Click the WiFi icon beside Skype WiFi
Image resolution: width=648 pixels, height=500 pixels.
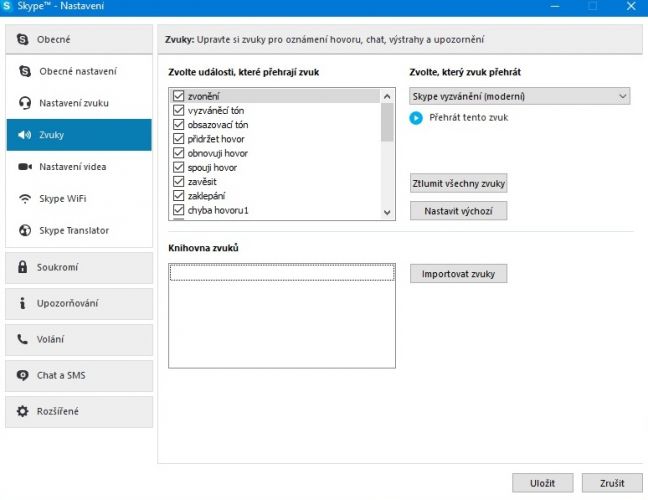point(25,199)
